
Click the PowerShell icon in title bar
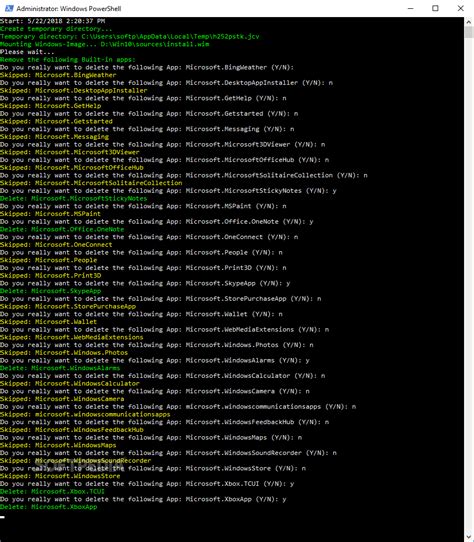click(9, 8)
